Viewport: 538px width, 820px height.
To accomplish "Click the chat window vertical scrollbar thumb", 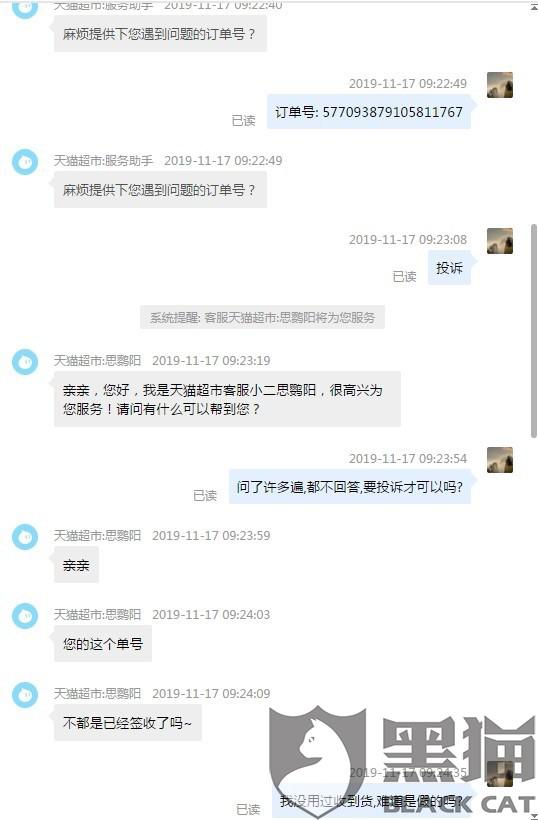I will point(534,331).
